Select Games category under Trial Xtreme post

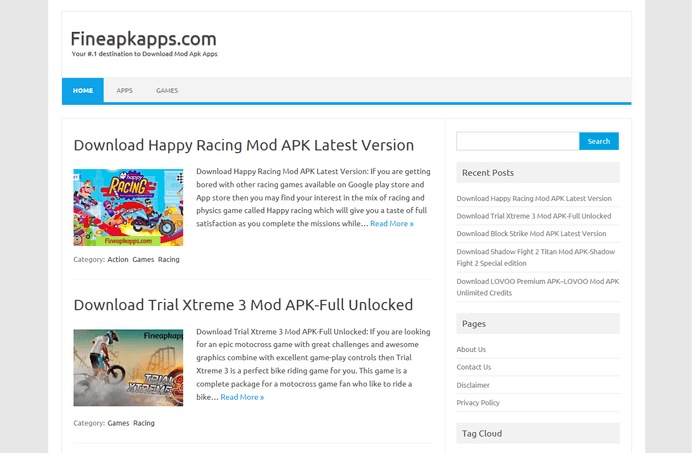(118, 423)
